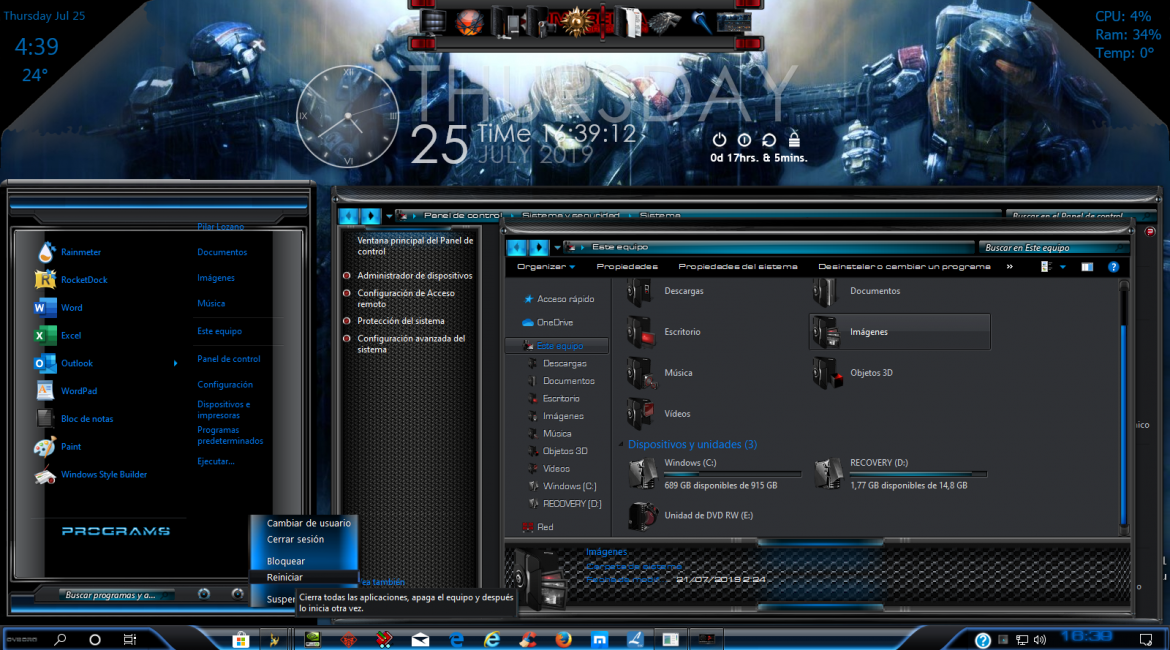Open the Escritorio folder icon

(x=641, y=332)
